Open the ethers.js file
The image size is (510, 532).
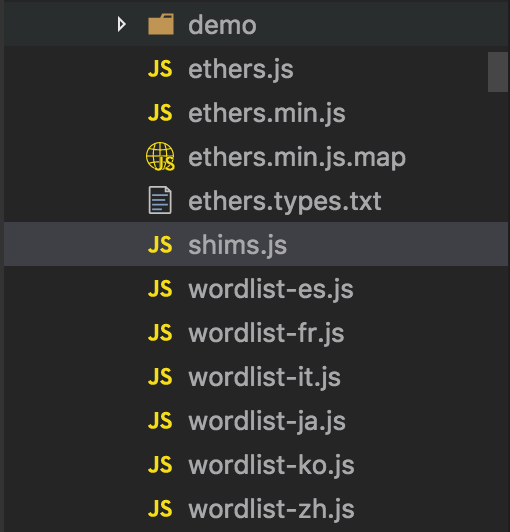pos(241,70)
